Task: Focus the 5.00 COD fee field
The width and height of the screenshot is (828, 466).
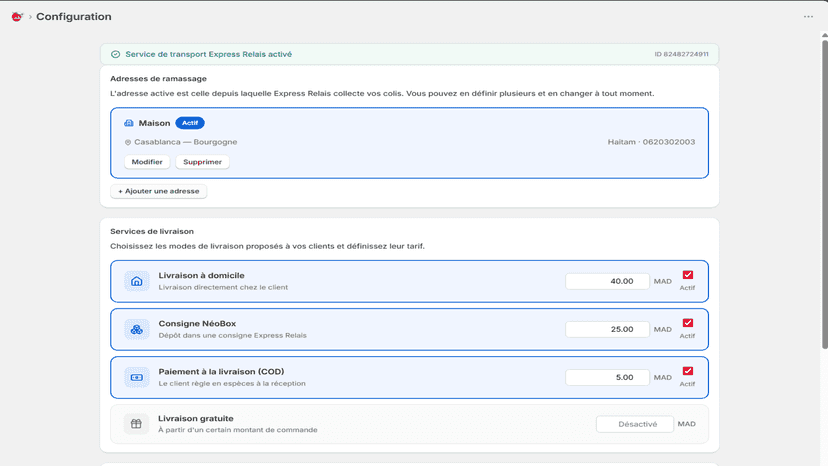Action: point(607,377)
